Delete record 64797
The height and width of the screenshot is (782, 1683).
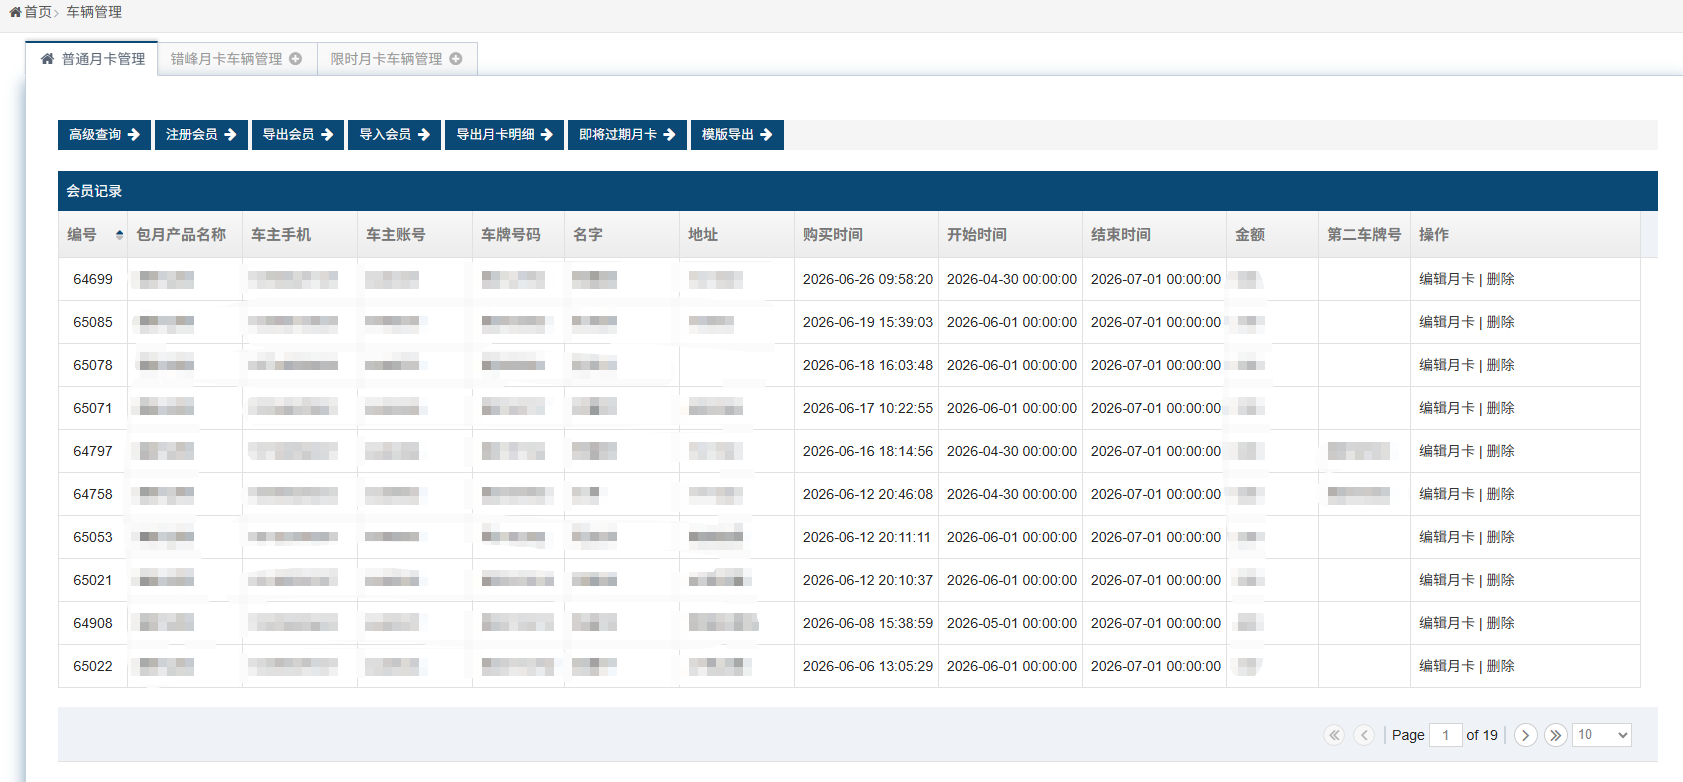[x=1500, y=451]
